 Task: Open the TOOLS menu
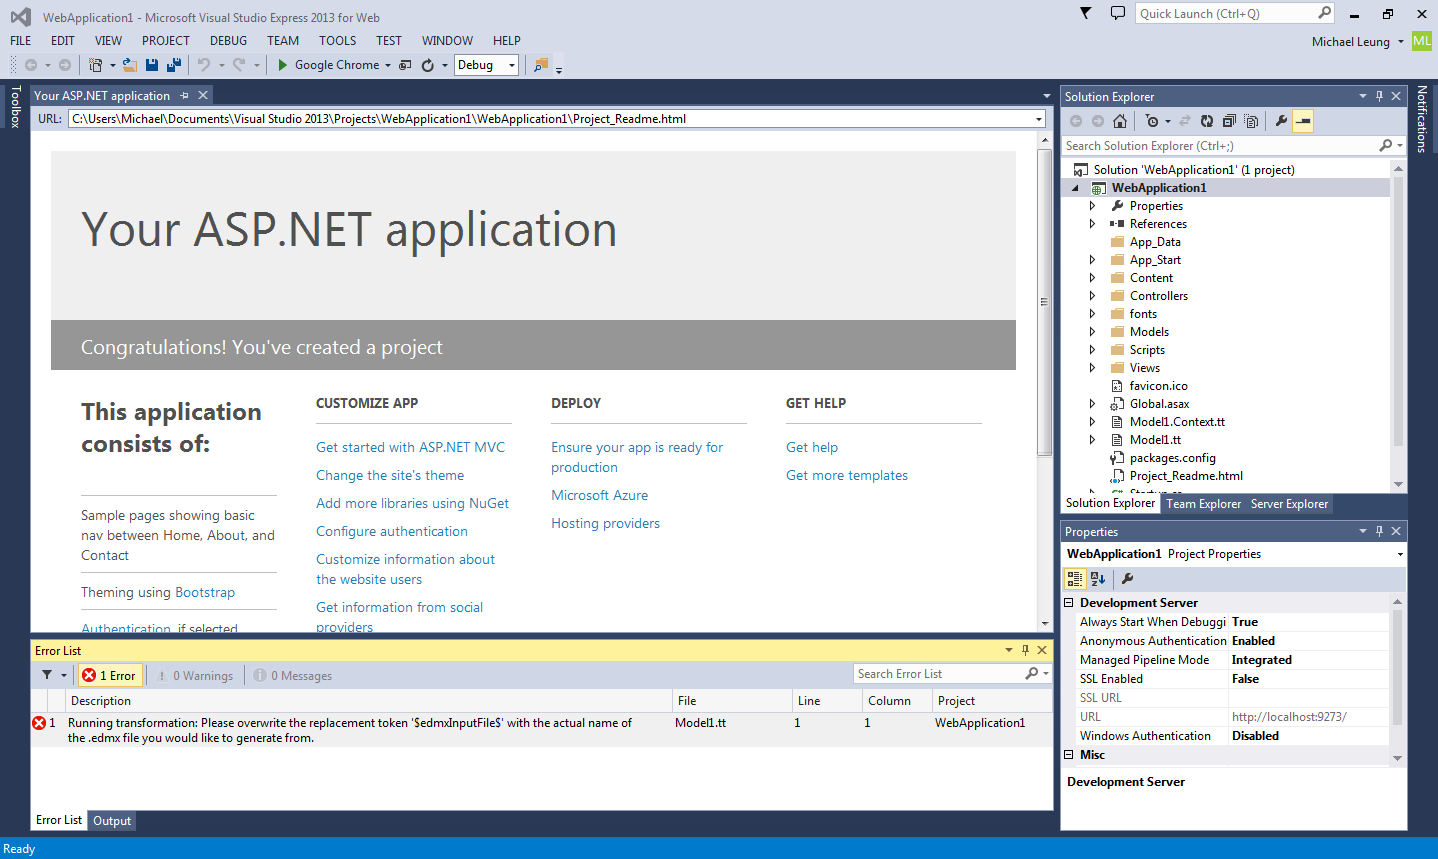pos(338,41)
